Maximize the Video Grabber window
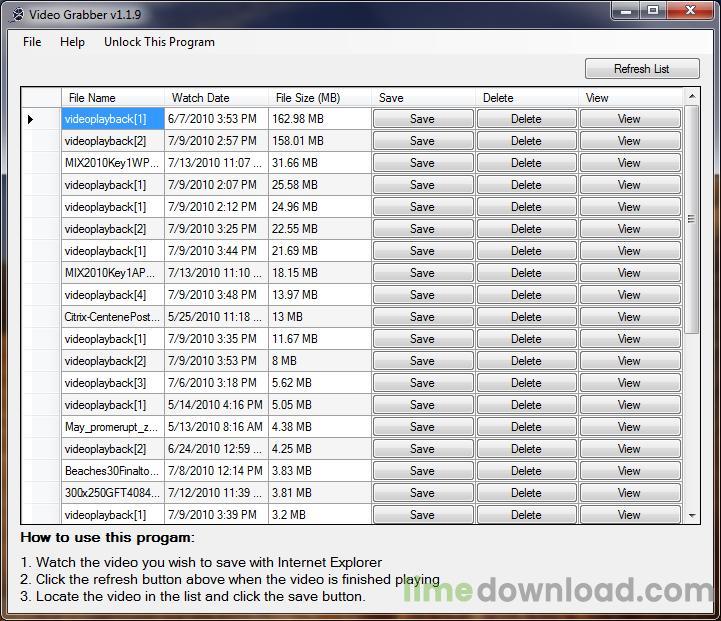This screenshot has width=721, height=621. point(653,11)
